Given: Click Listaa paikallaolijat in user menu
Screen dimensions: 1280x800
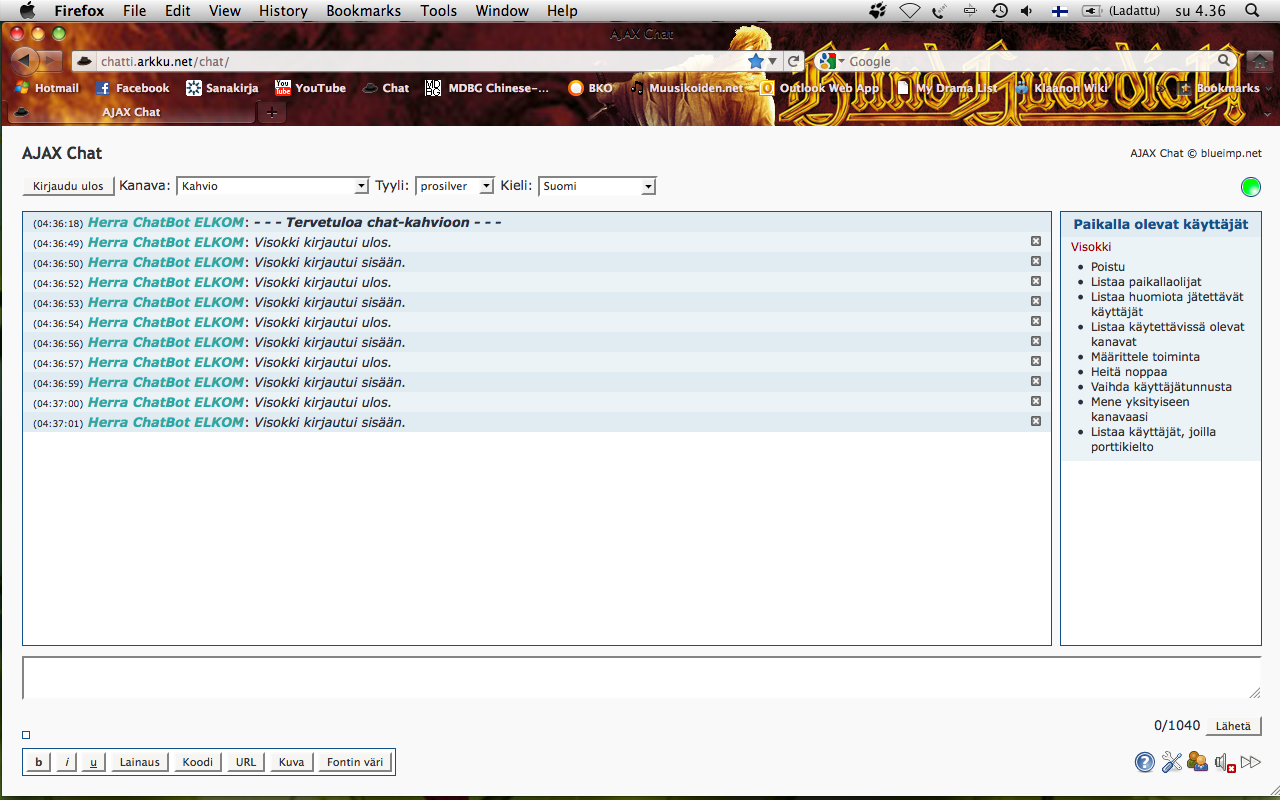Looking at the screenshot, I should [x=1146, y=282].
